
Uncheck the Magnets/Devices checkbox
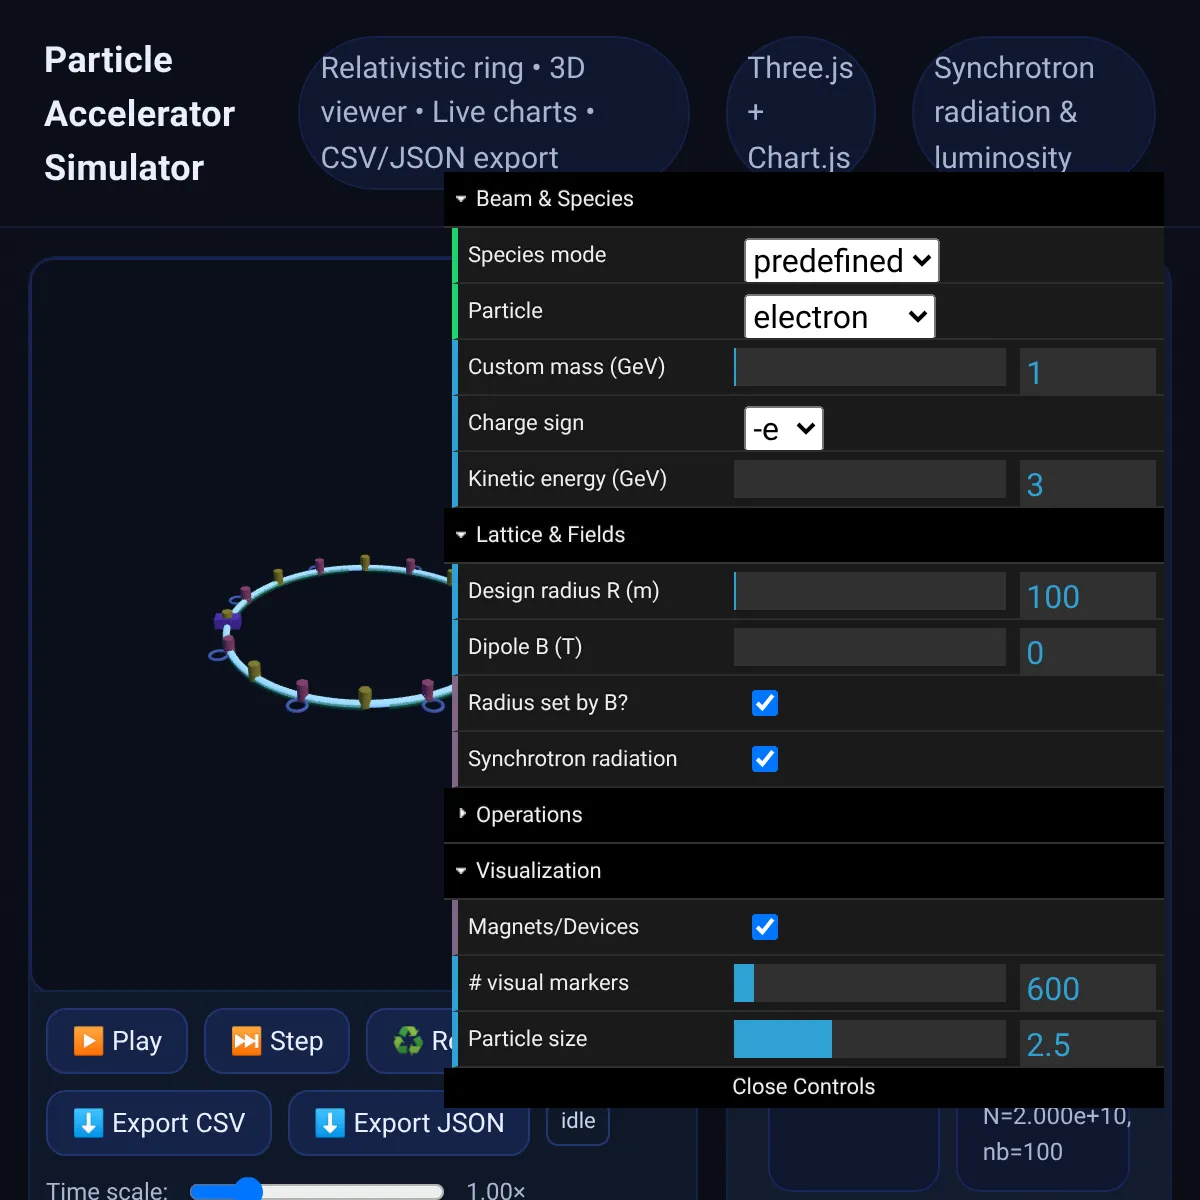pyautogui.click(x=765, y=927)
